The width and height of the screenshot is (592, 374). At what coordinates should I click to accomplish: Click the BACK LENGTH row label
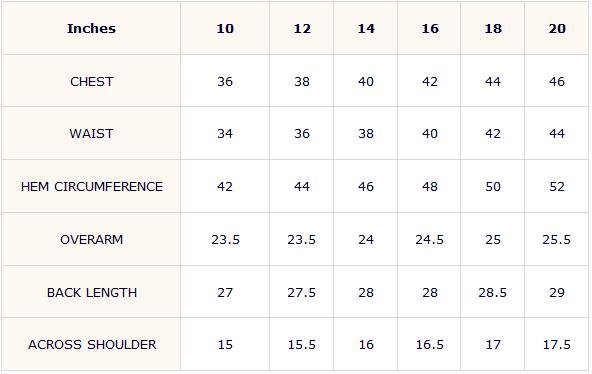coord(91,292)
